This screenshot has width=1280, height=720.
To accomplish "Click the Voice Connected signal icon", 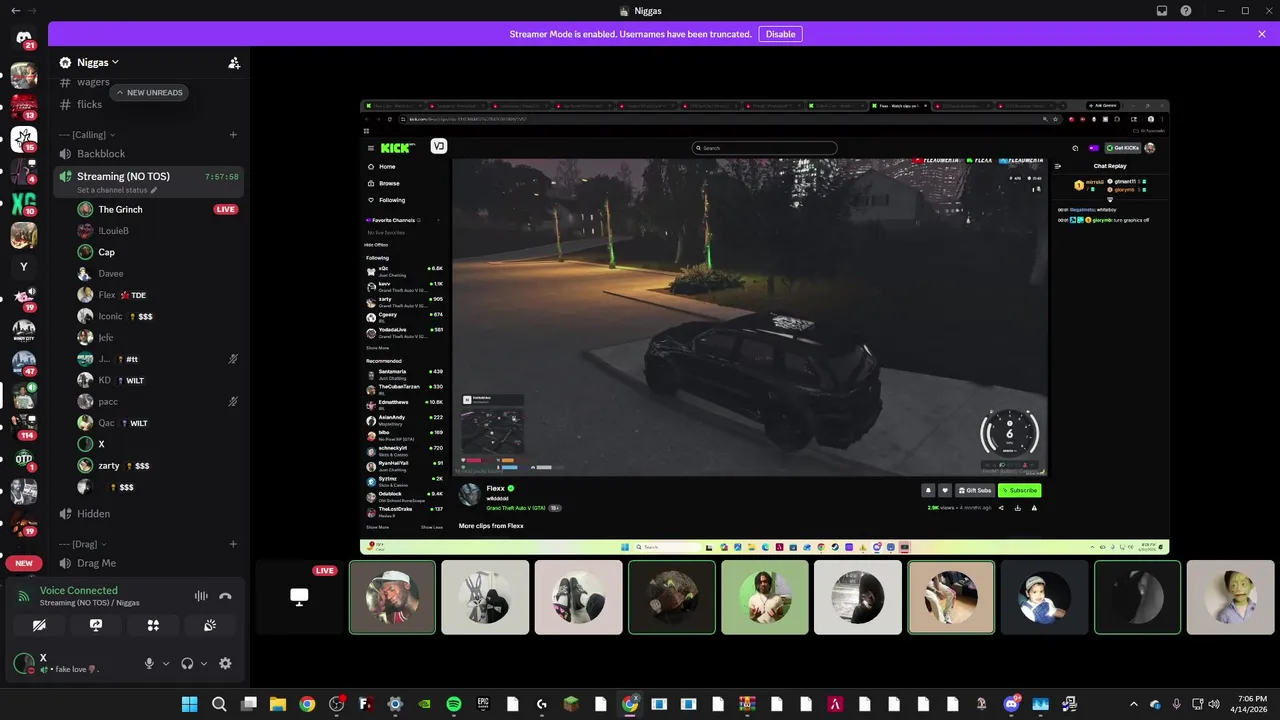I will [x=24, y=596].
